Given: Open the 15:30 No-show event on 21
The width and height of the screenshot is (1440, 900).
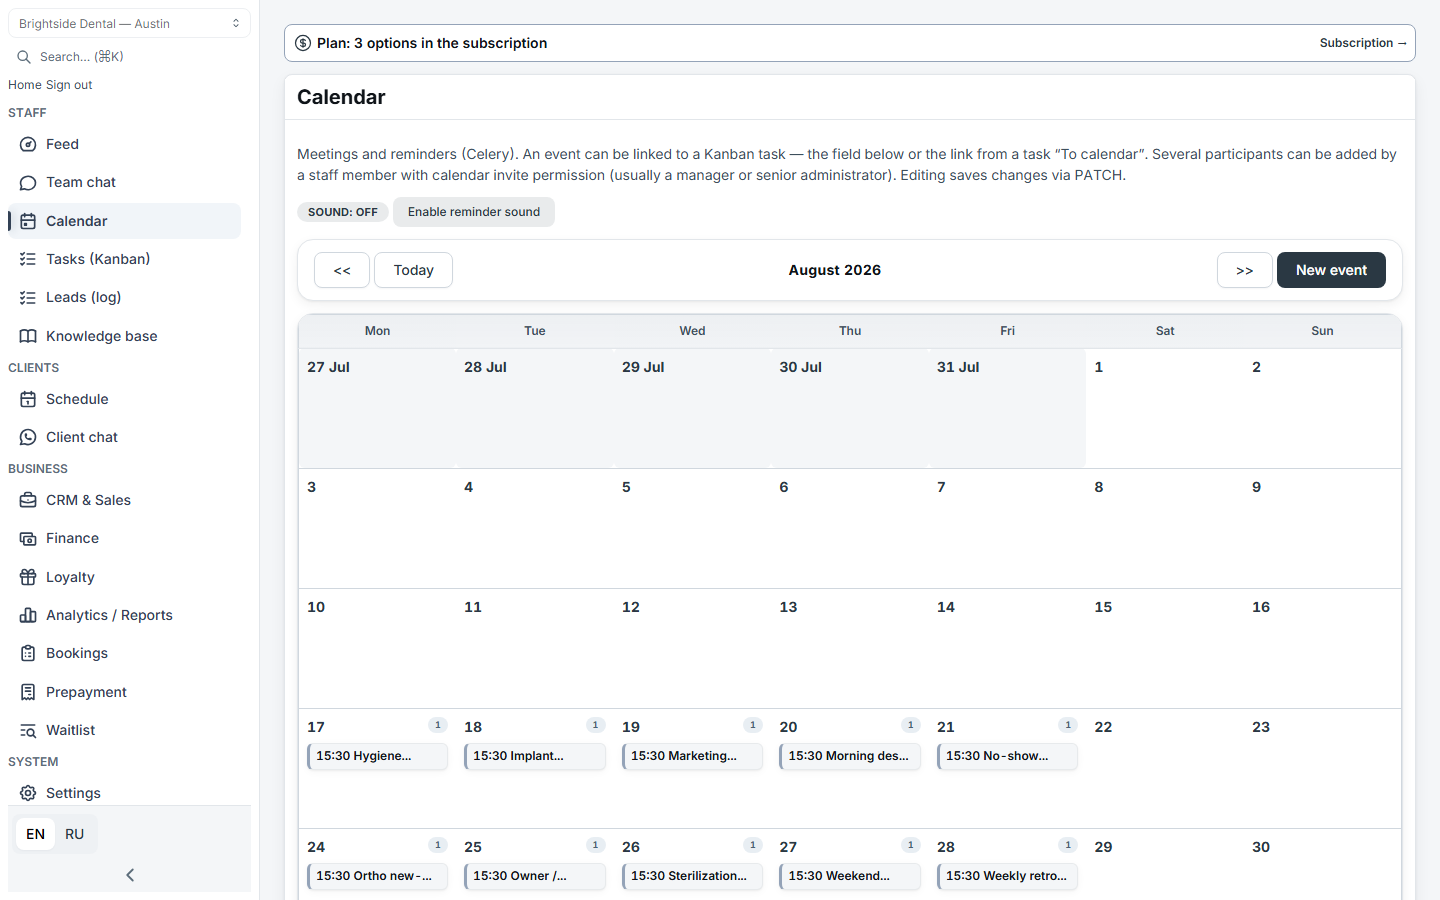Looking at the screenshot, I should click(1007, 756).
